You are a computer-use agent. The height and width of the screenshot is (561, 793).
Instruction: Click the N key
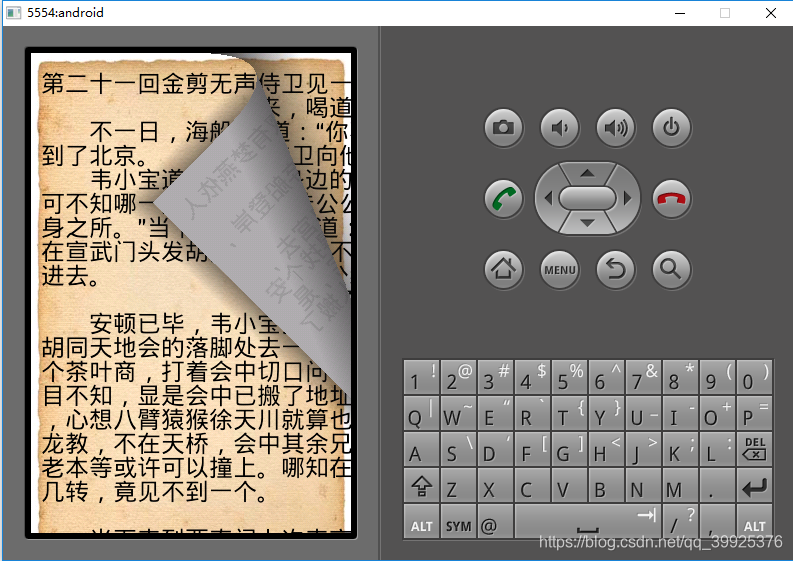coord(643,485)
